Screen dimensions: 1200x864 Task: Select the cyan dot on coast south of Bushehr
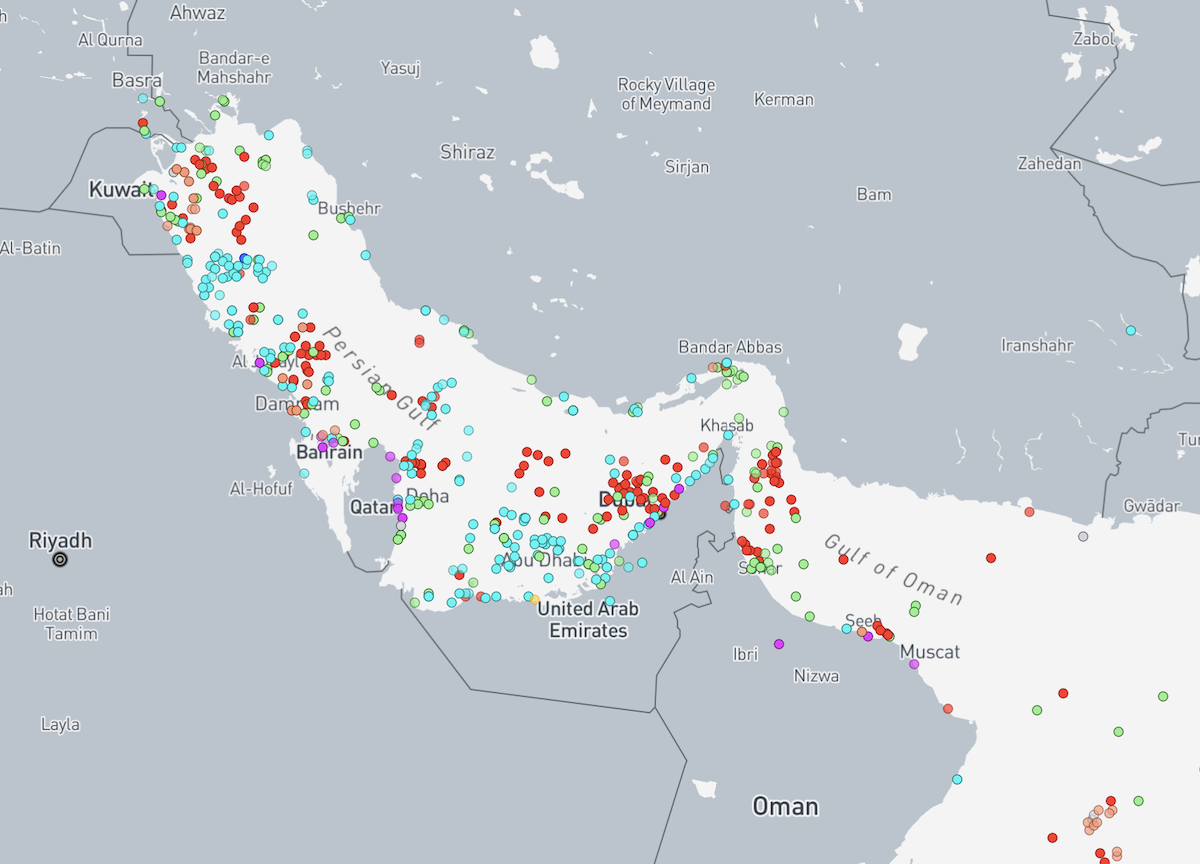point(366,255)
